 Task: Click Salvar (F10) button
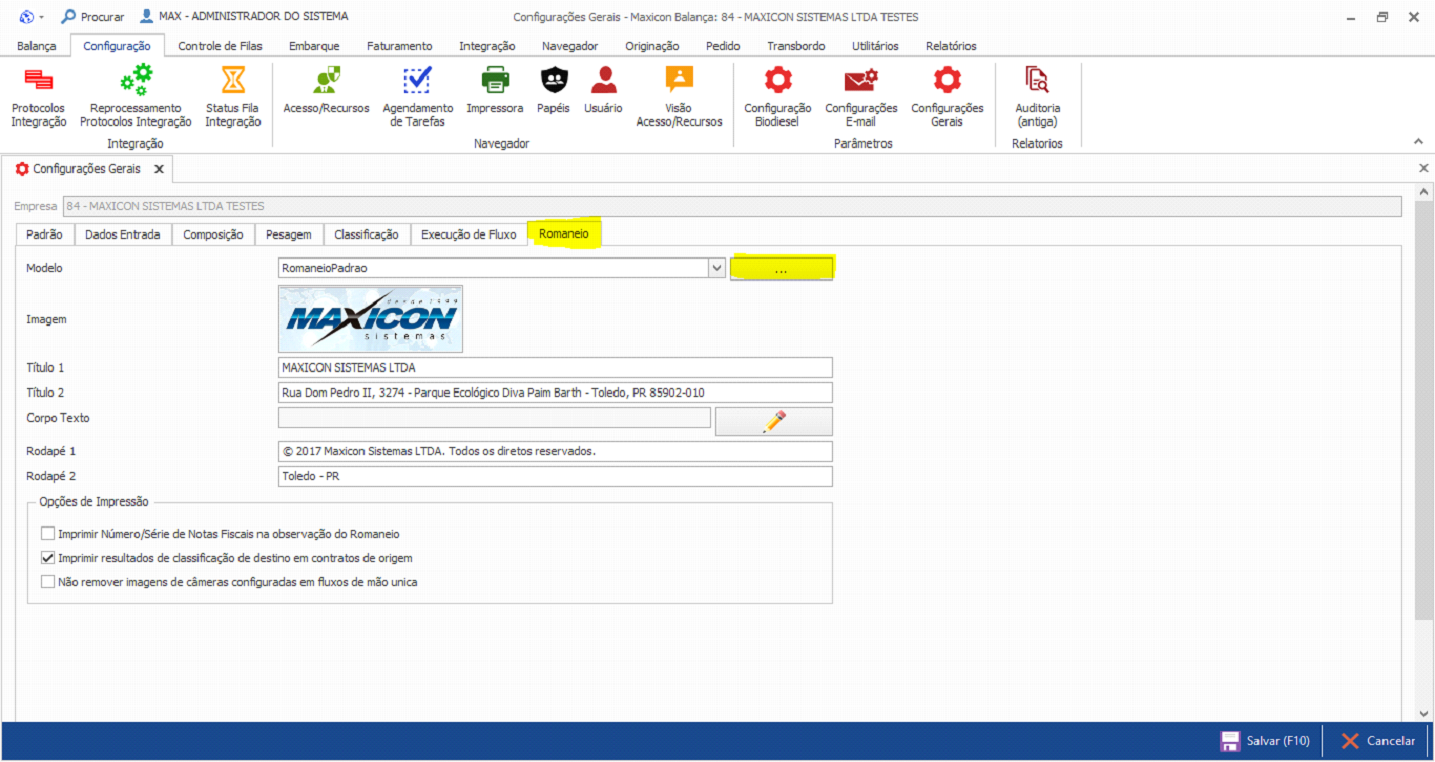(1265, 741)
